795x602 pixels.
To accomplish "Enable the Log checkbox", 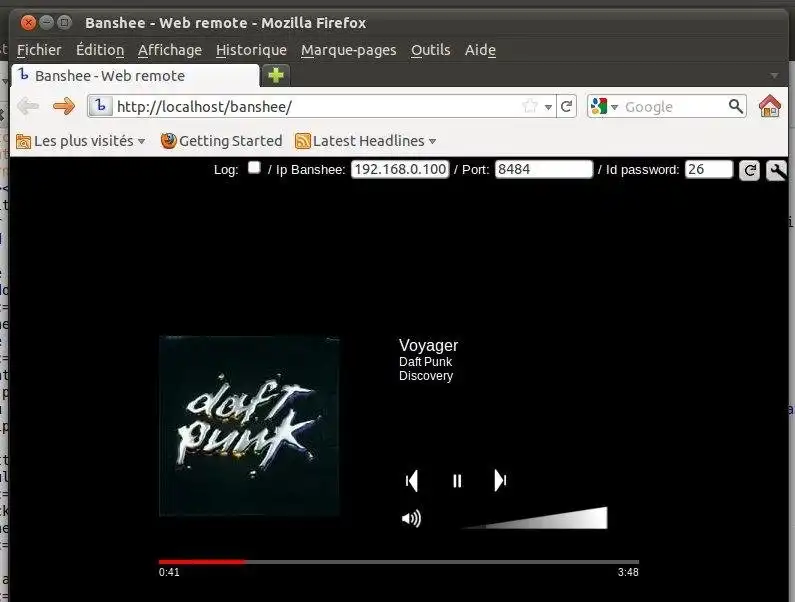I will click(254, 167).
